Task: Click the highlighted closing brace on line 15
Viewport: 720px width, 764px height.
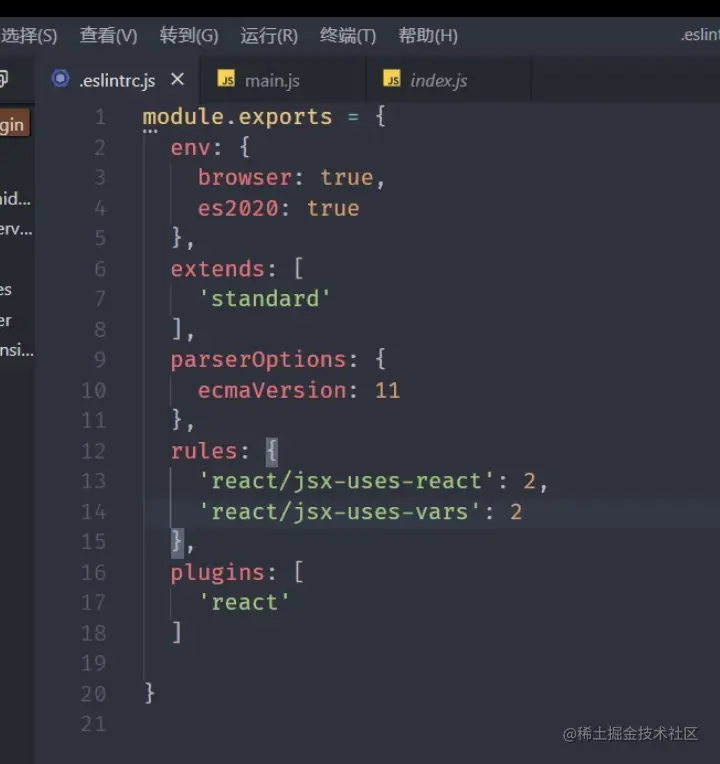Action: tap(177, 542)
